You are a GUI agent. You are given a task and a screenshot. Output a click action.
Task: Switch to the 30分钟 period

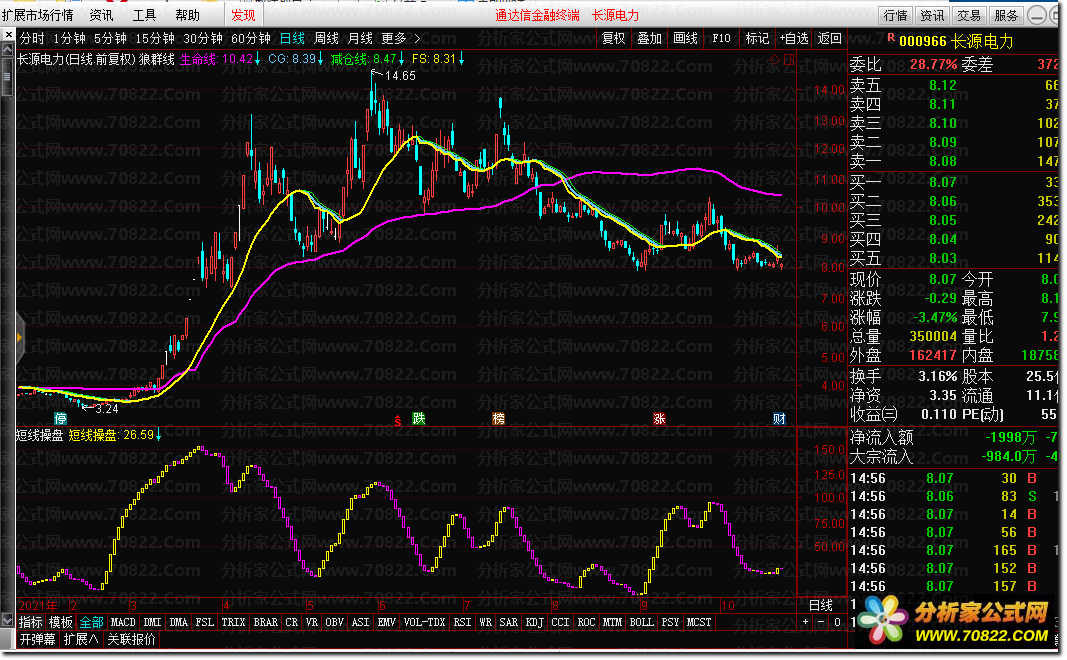click(x=203, y=38)
